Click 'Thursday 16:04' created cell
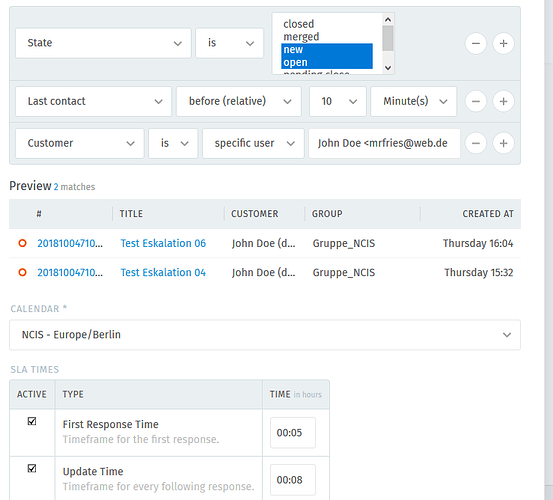553x500 pixels. pos(478,243)
